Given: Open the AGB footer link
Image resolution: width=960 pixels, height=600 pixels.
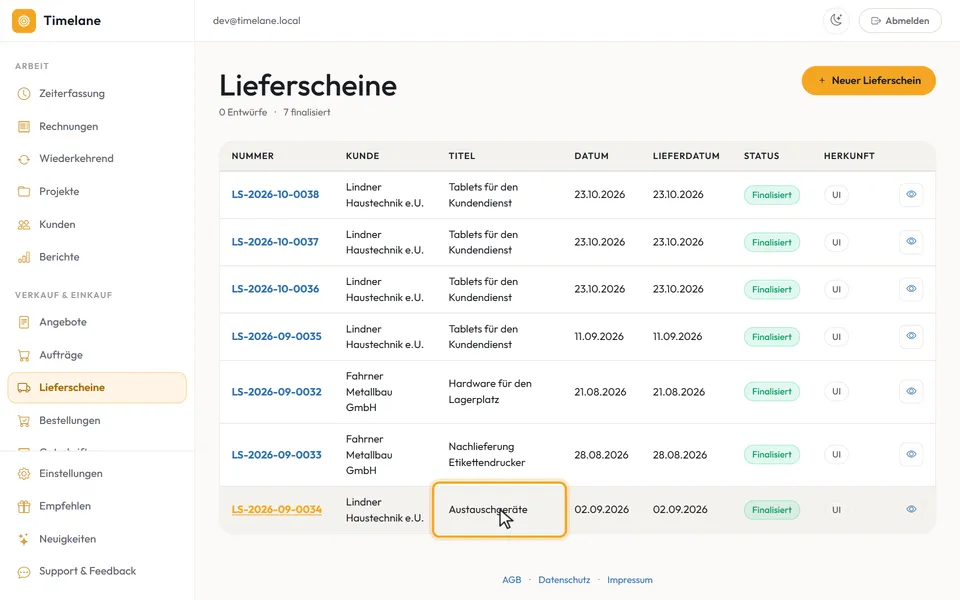Looking at the screenshot, I should click(511, 580).
